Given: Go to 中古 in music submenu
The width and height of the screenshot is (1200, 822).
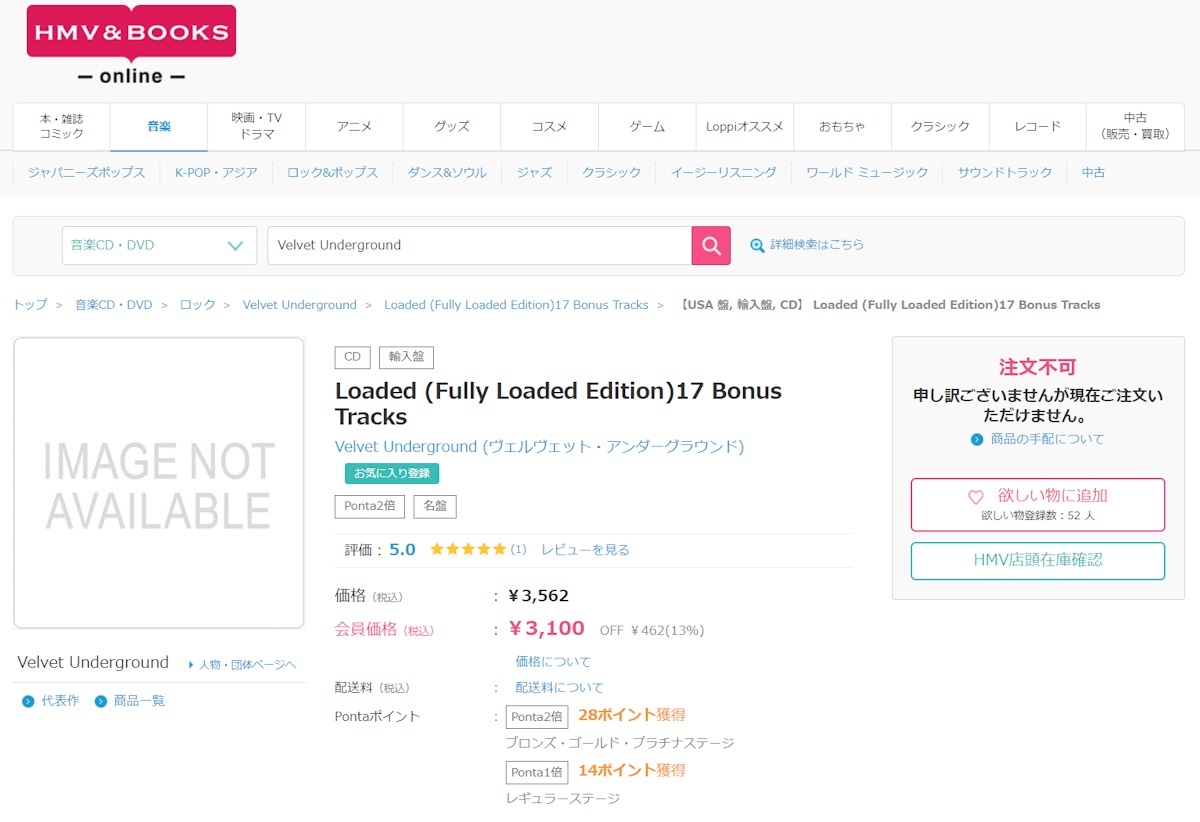Looking at the screenshot, I should coord(1093,173).
